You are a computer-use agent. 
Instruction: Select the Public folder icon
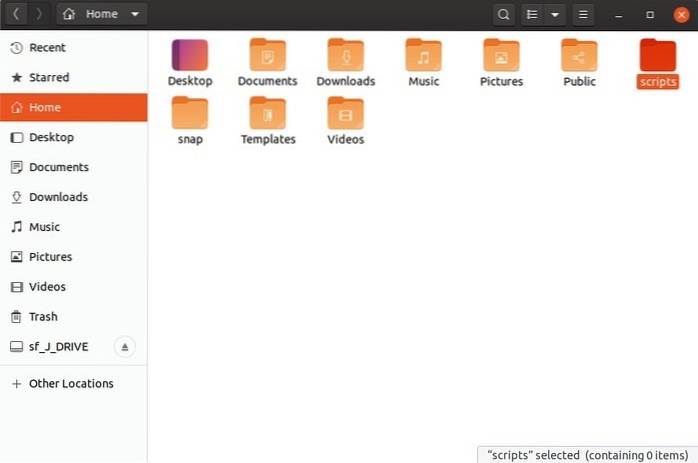point(579,56)
